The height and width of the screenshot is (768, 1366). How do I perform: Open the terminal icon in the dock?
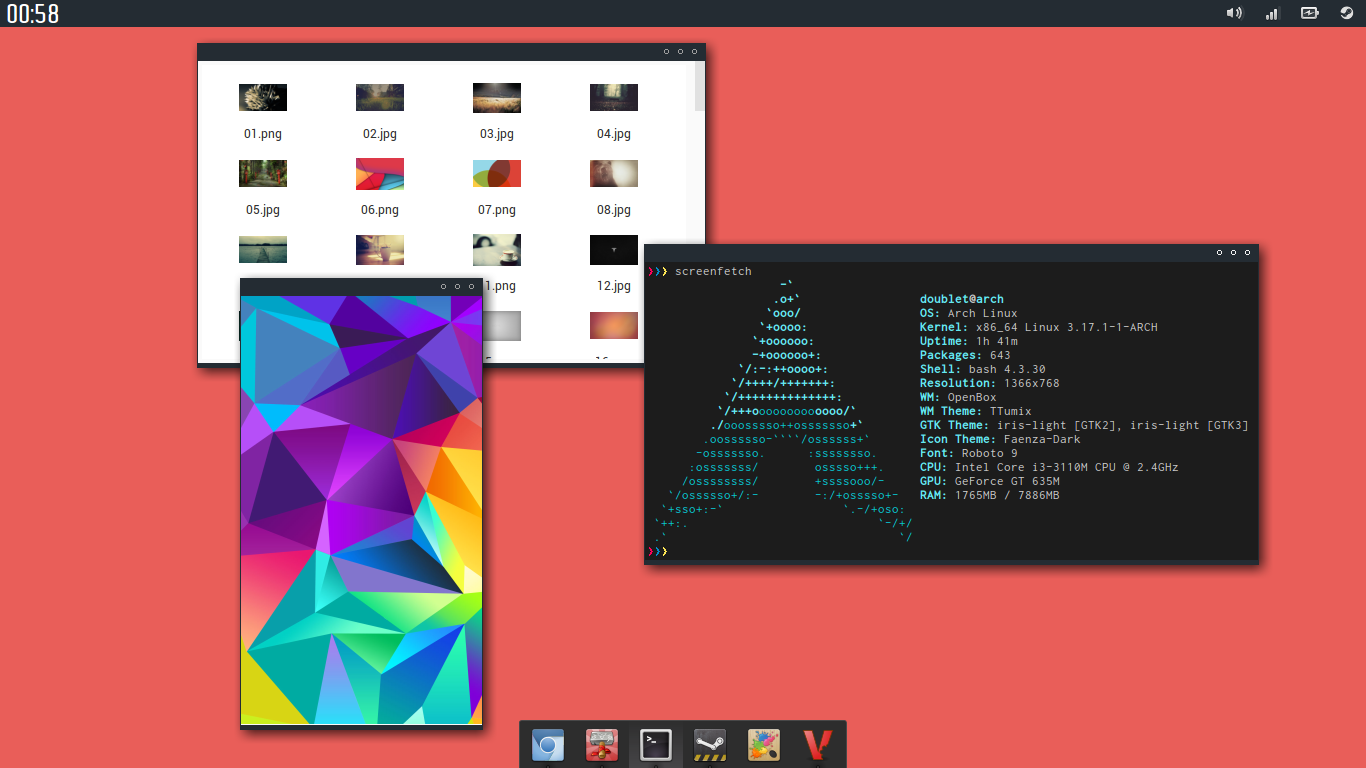(656, 745)
